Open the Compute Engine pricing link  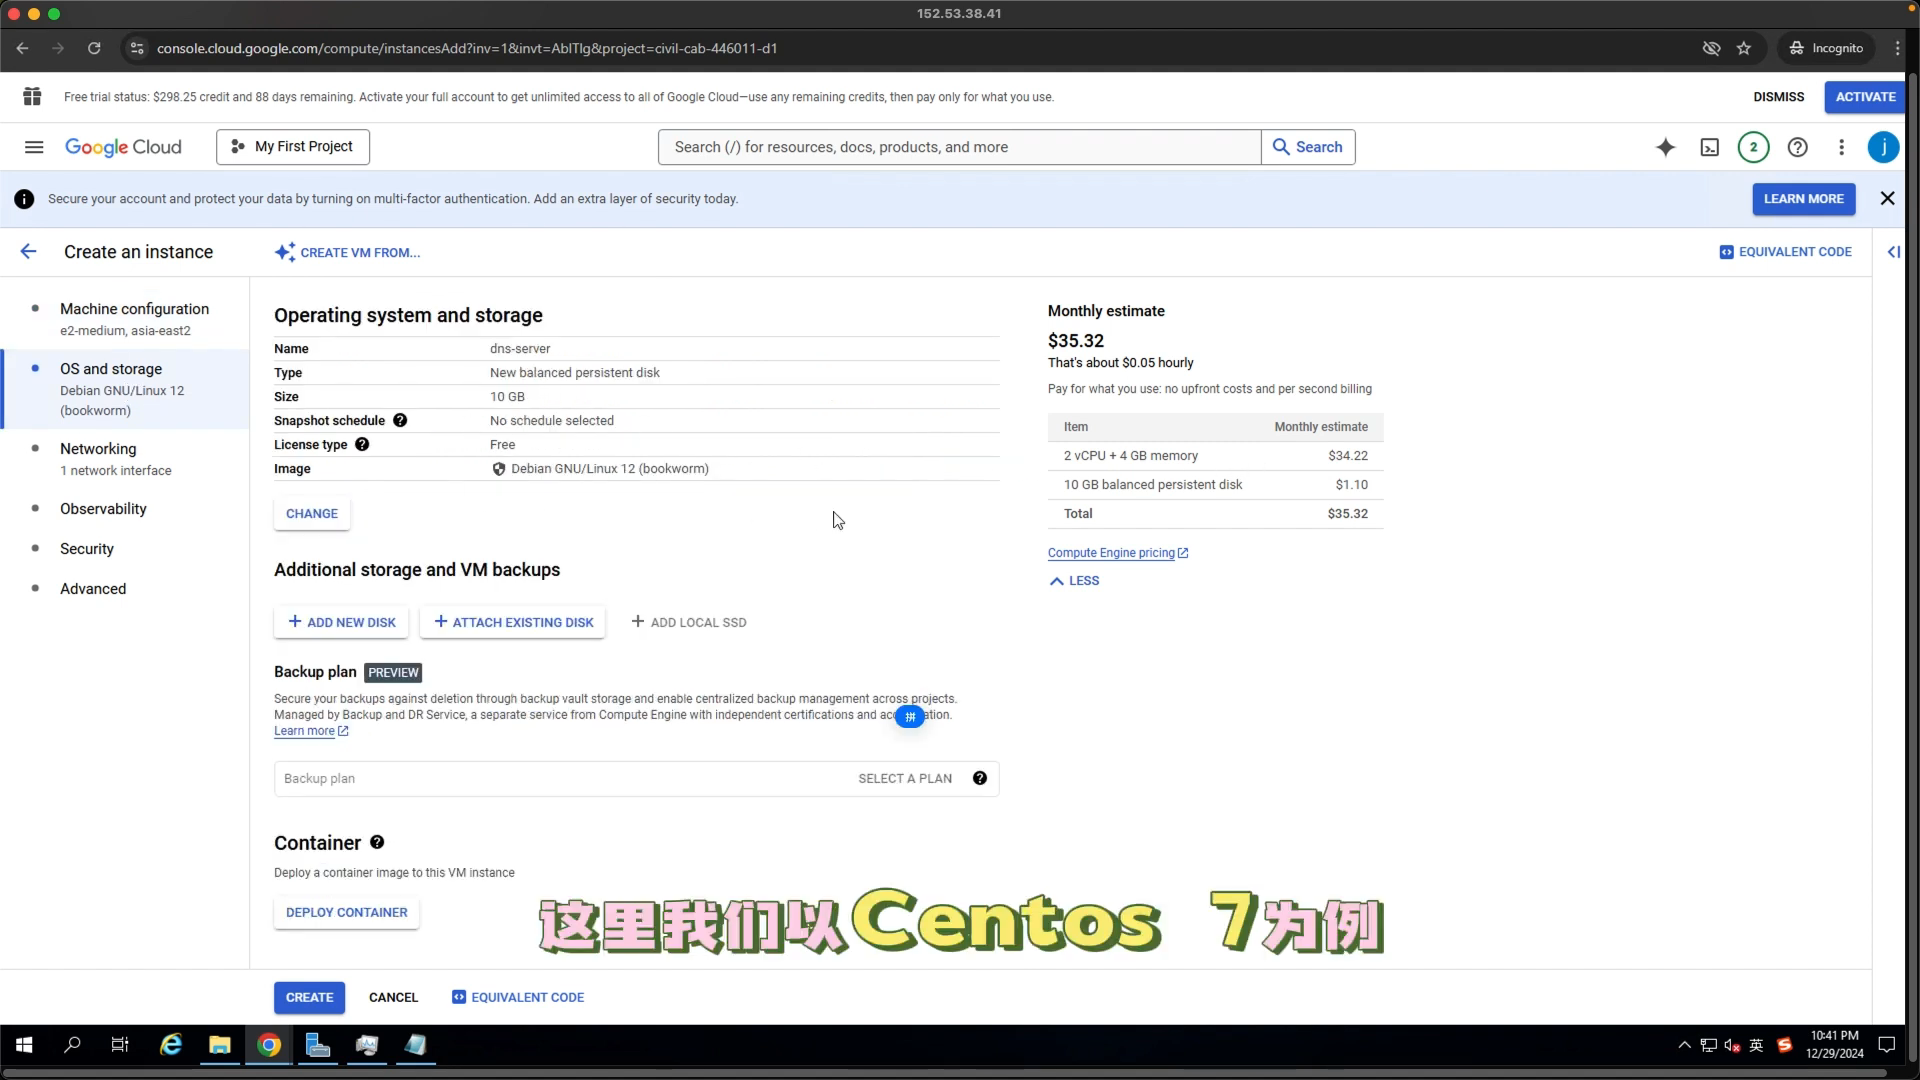tap(1118, 553)
